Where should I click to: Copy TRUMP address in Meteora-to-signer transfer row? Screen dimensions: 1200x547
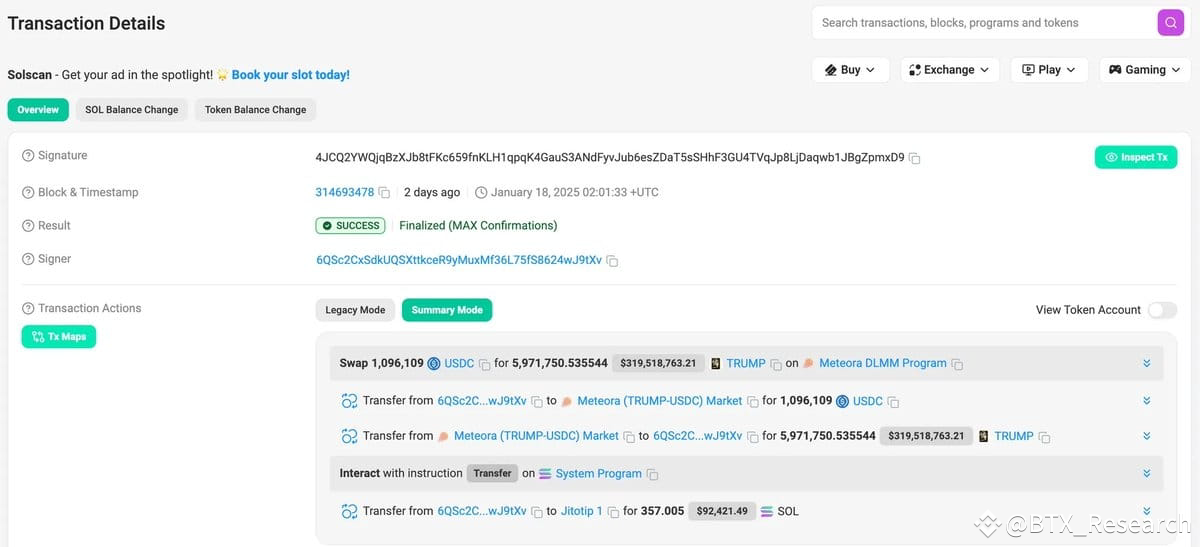tap(1044, 437)
